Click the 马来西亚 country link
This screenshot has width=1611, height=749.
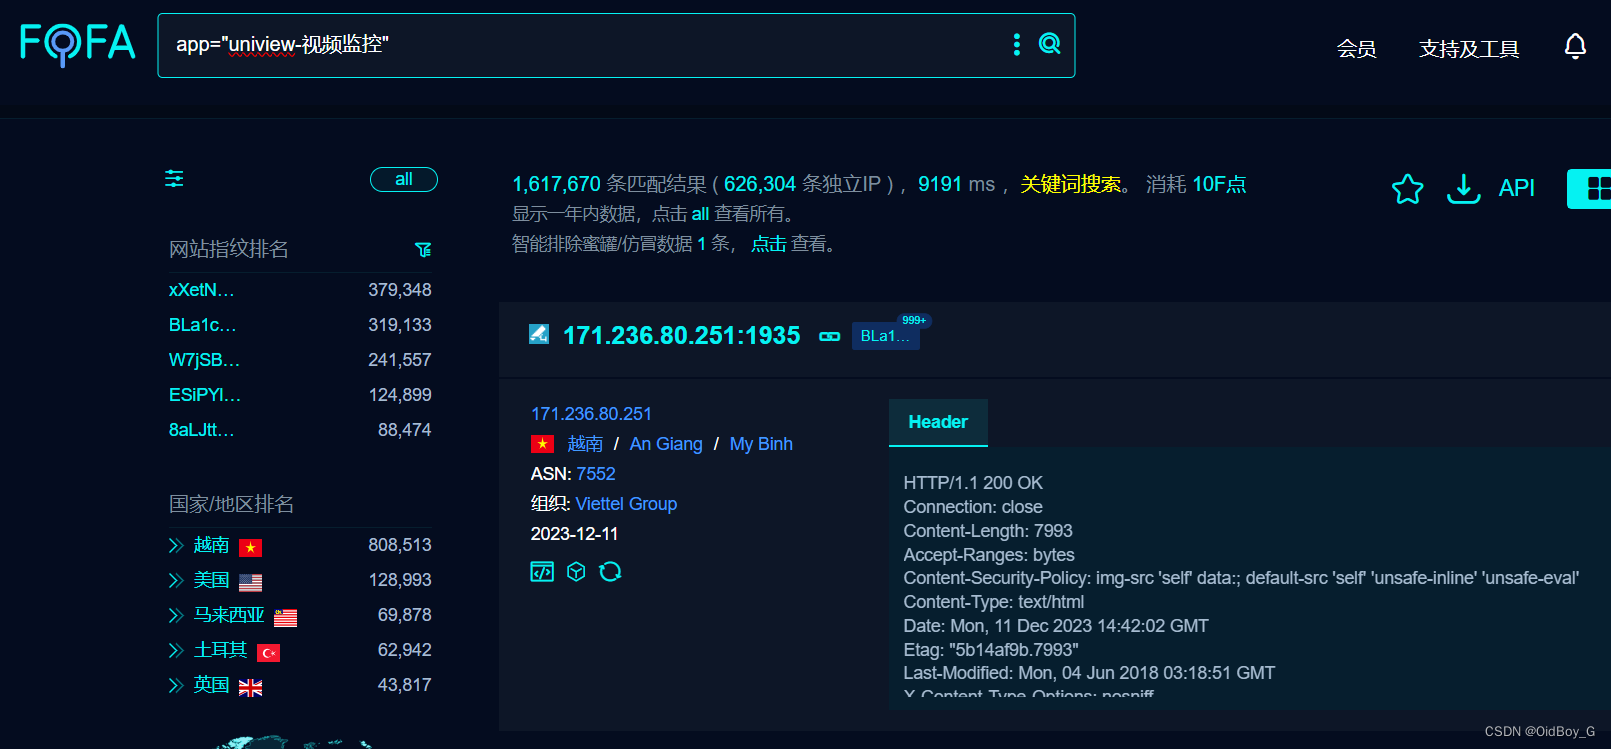pos(229,615)
